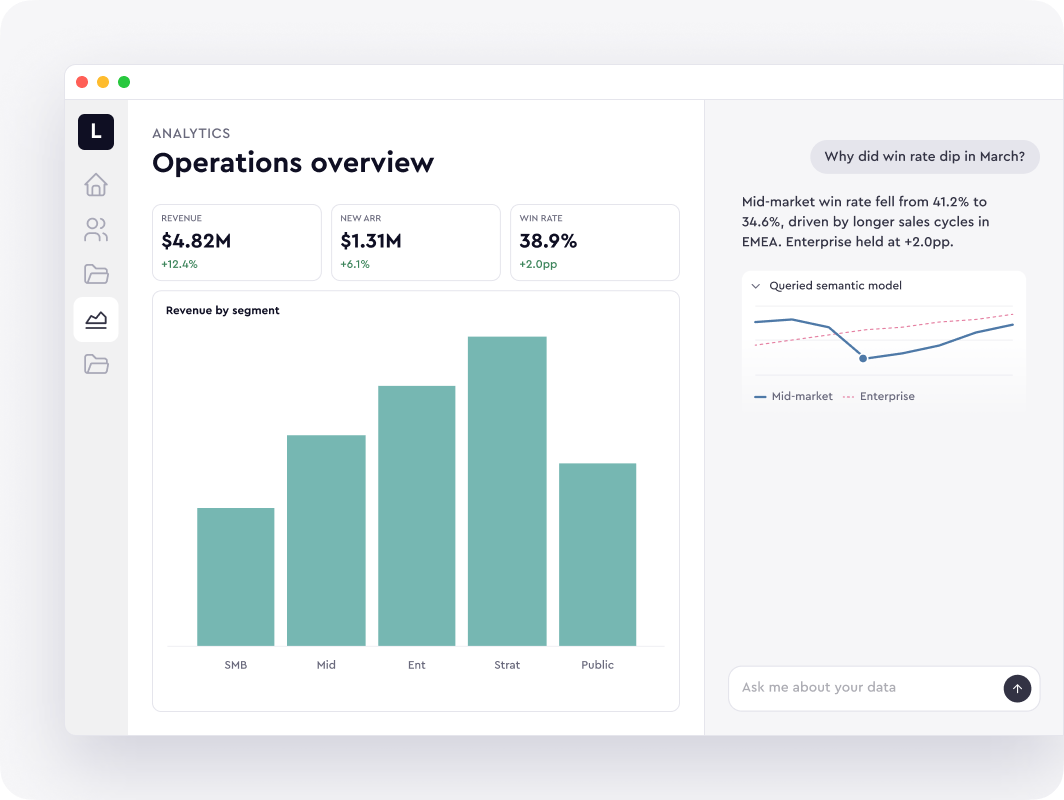Screen dimensions: 1064x800
Task: Send the chat message with arrow button
Action: (x=1017, y=688)
